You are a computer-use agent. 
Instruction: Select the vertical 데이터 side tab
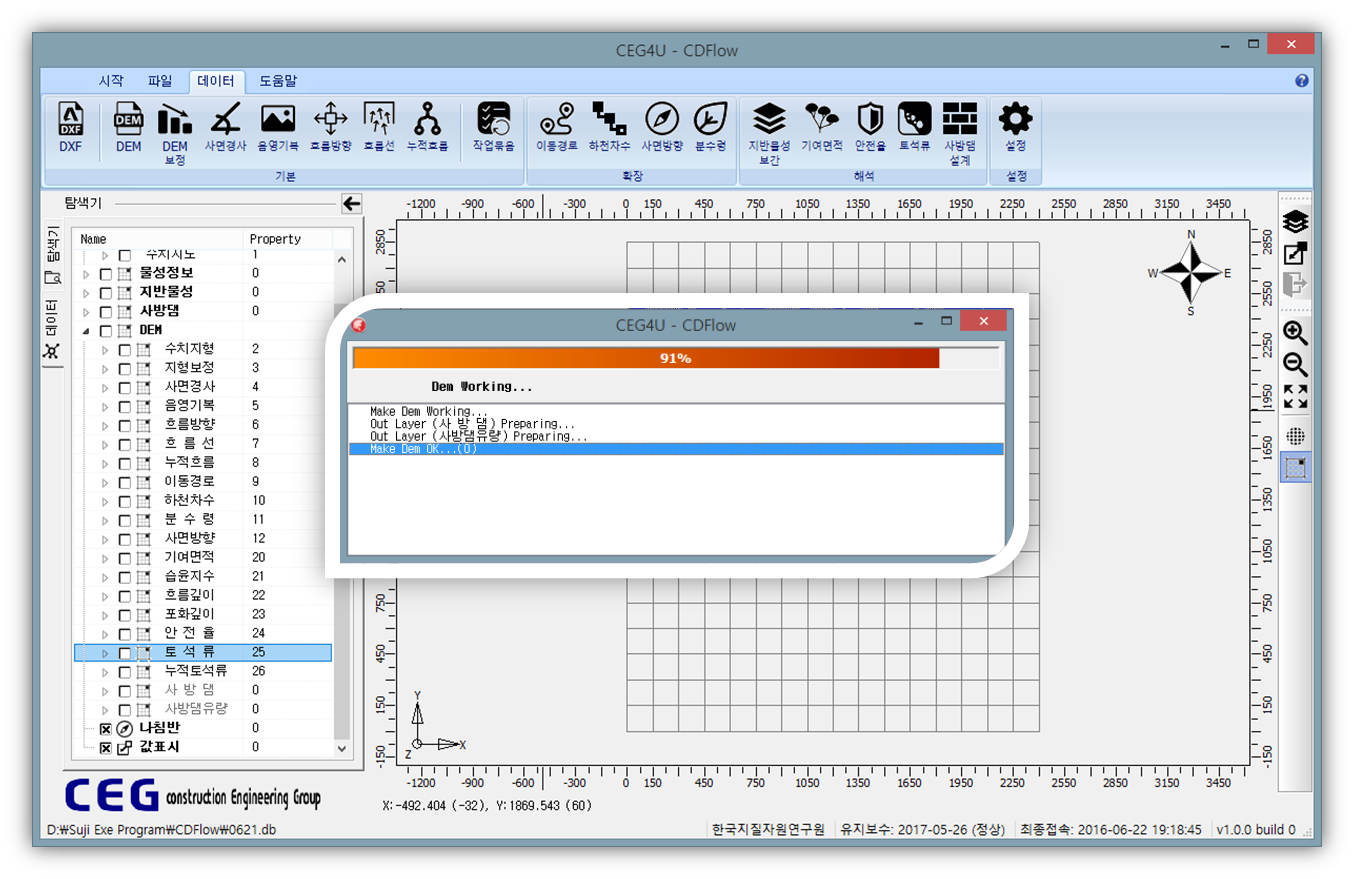[53, 329]
